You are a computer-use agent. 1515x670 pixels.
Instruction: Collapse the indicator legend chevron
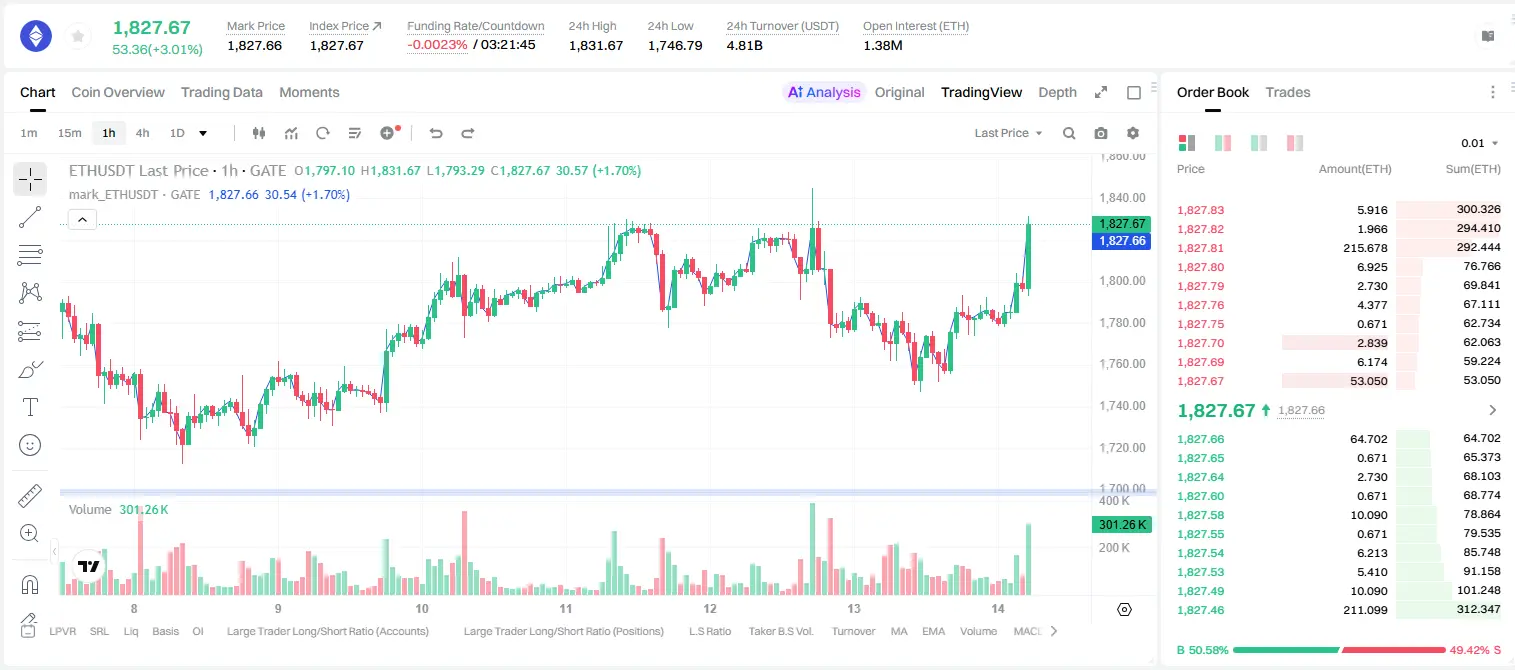tap(83, 220)
